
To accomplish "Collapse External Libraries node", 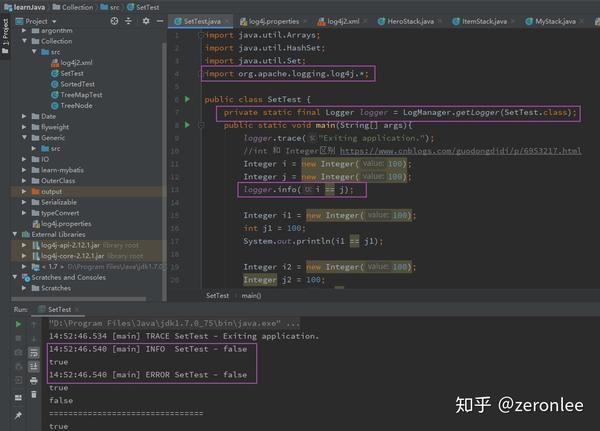I will click(x=15, y=234).
